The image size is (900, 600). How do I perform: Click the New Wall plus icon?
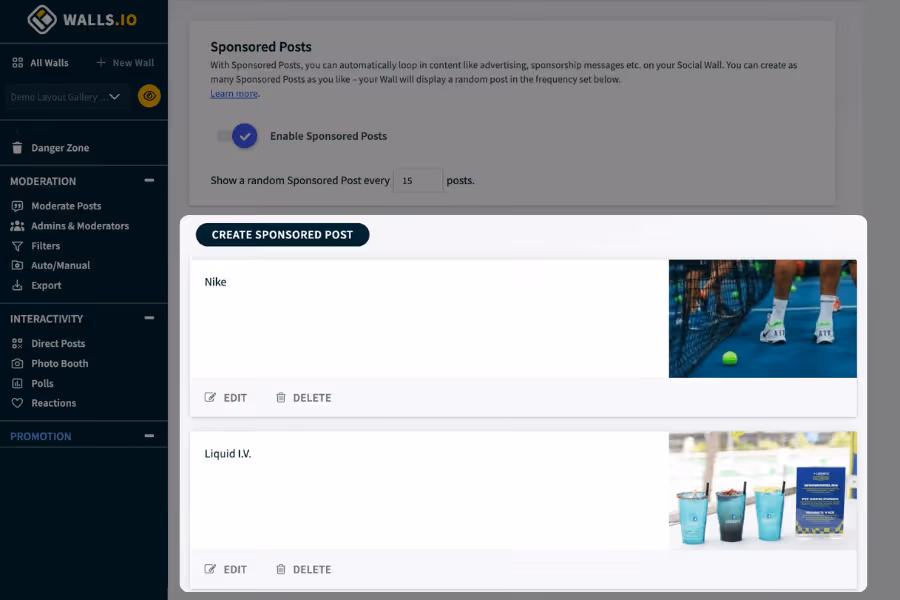pyautogui.click(x=101, y=62)
